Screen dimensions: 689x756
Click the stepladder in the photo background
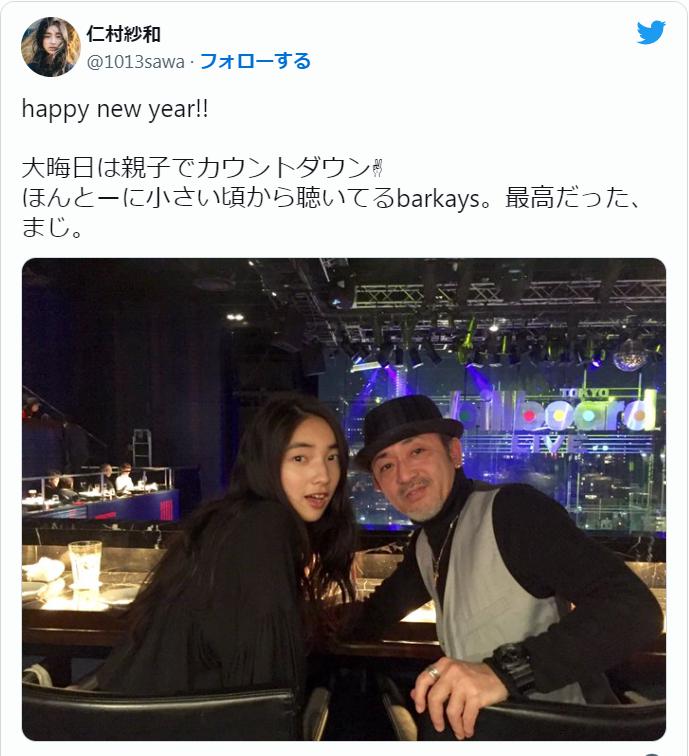point(142,448)
